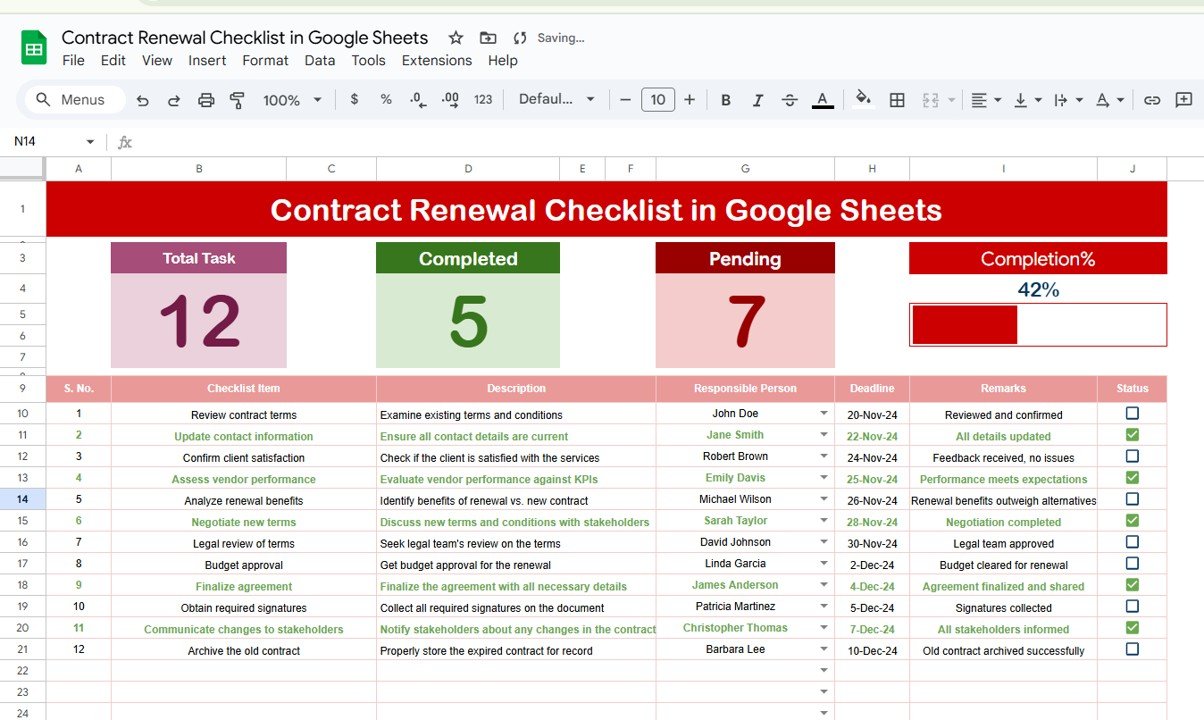Open zoom level 100% dropdown

pos(292,100)
